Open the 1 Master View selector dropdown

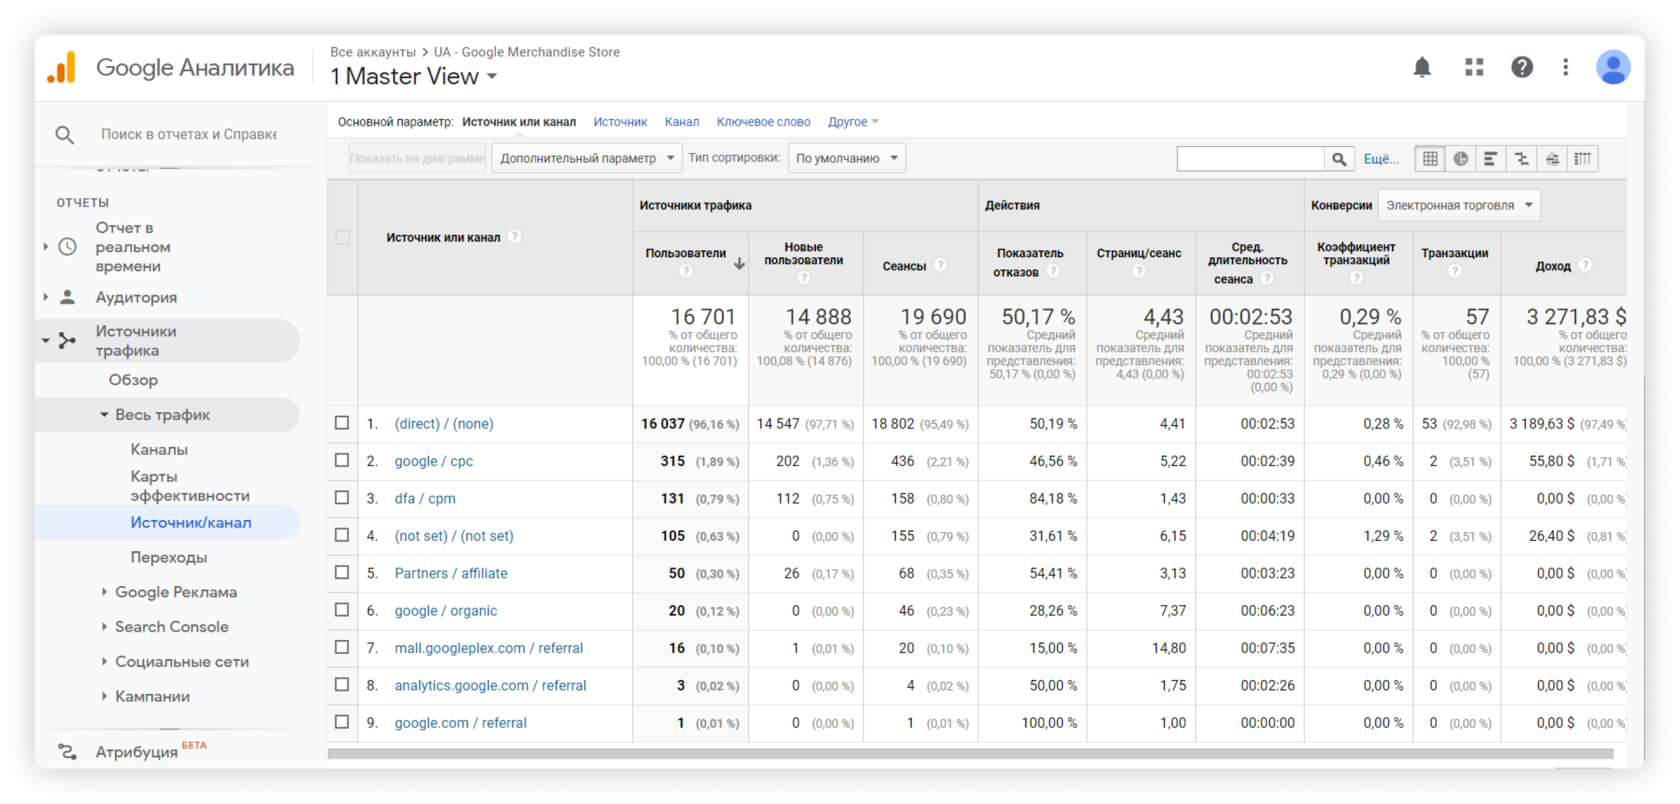coord(414,77)
